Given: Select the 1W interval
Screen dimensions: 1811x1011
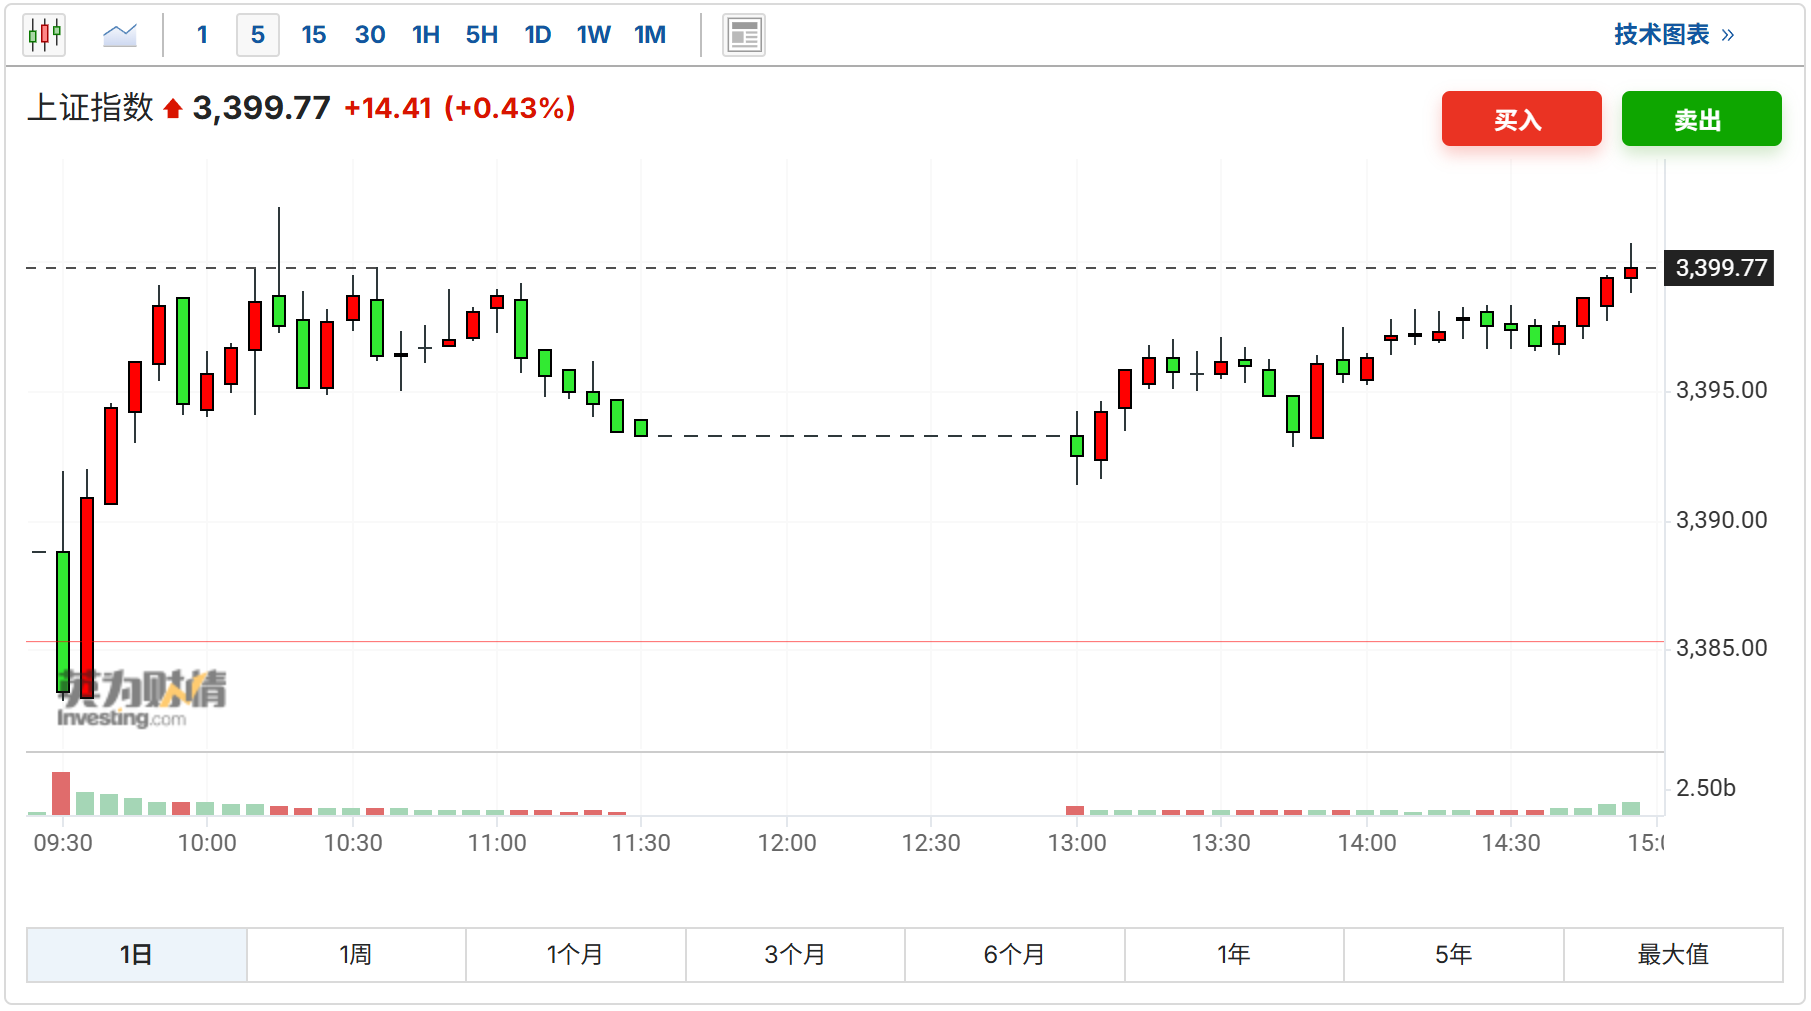Looking at the screenshot, I should pyautogui.click(x=593, y=35).
